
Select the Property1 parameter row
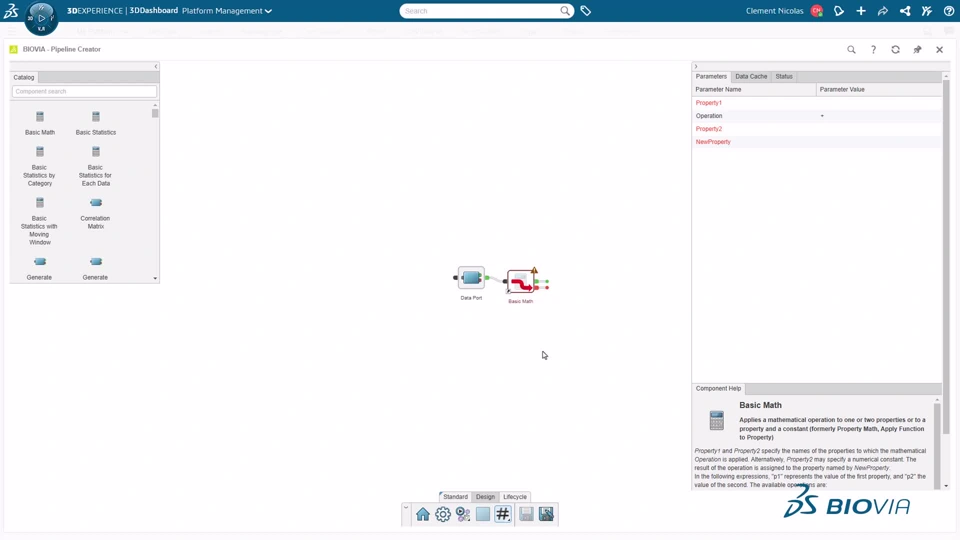tap(817, 103)
